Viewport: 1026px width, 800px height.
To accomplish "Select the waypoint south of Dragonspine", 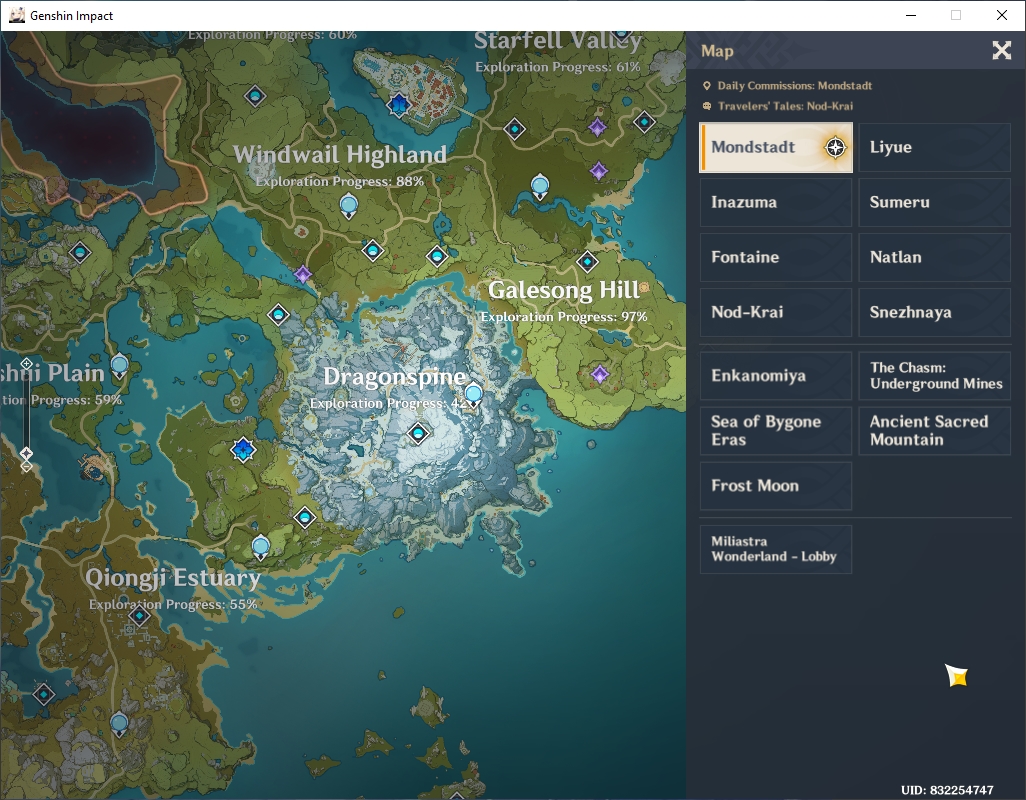I will pos(305,517).
